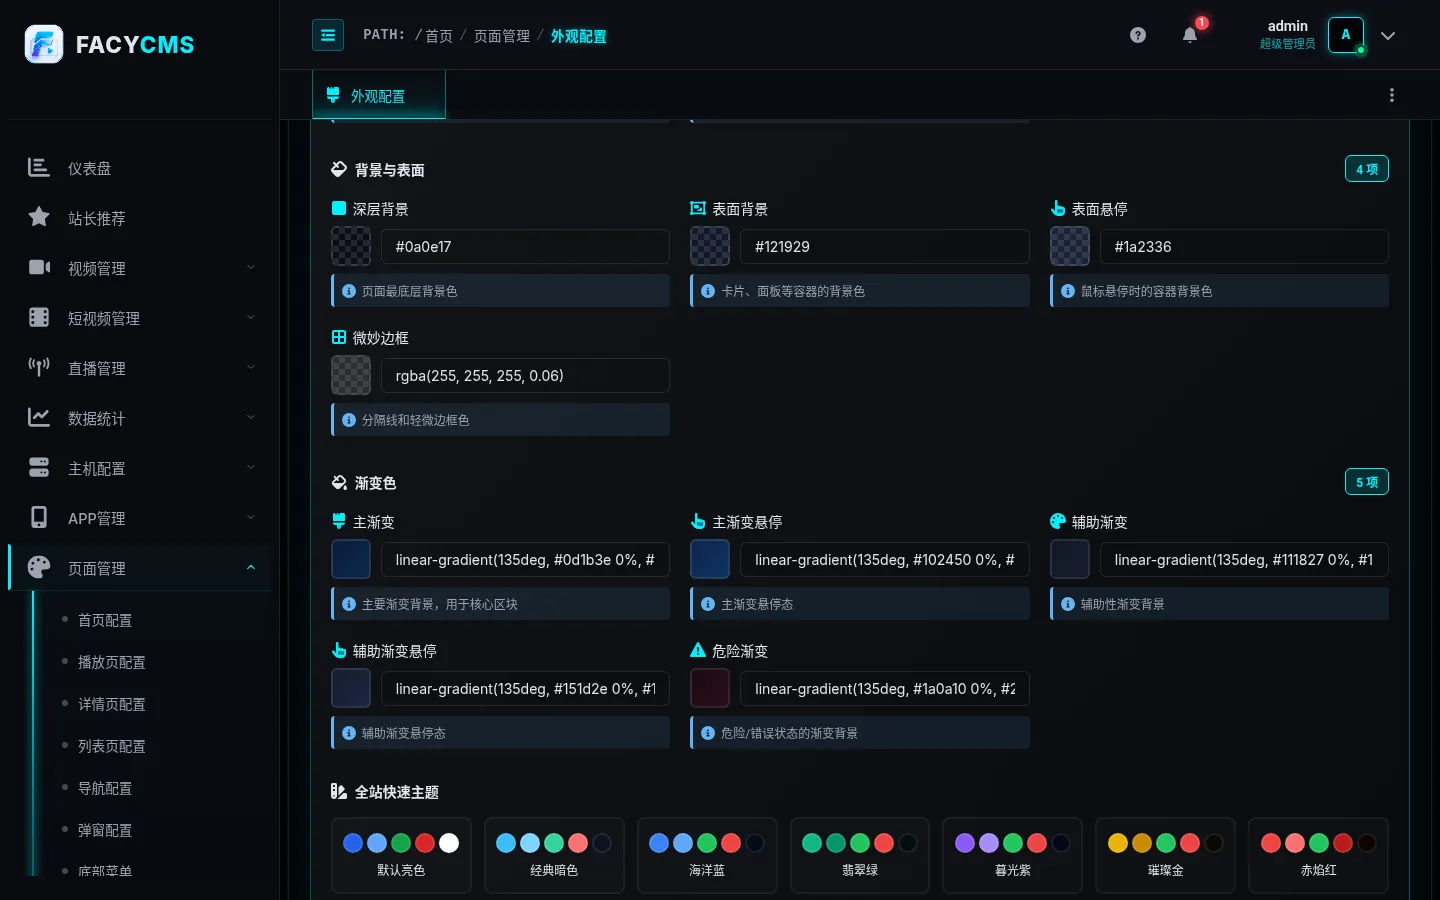Collapse the 页面管理 submenu chevron

coord(251,567)
